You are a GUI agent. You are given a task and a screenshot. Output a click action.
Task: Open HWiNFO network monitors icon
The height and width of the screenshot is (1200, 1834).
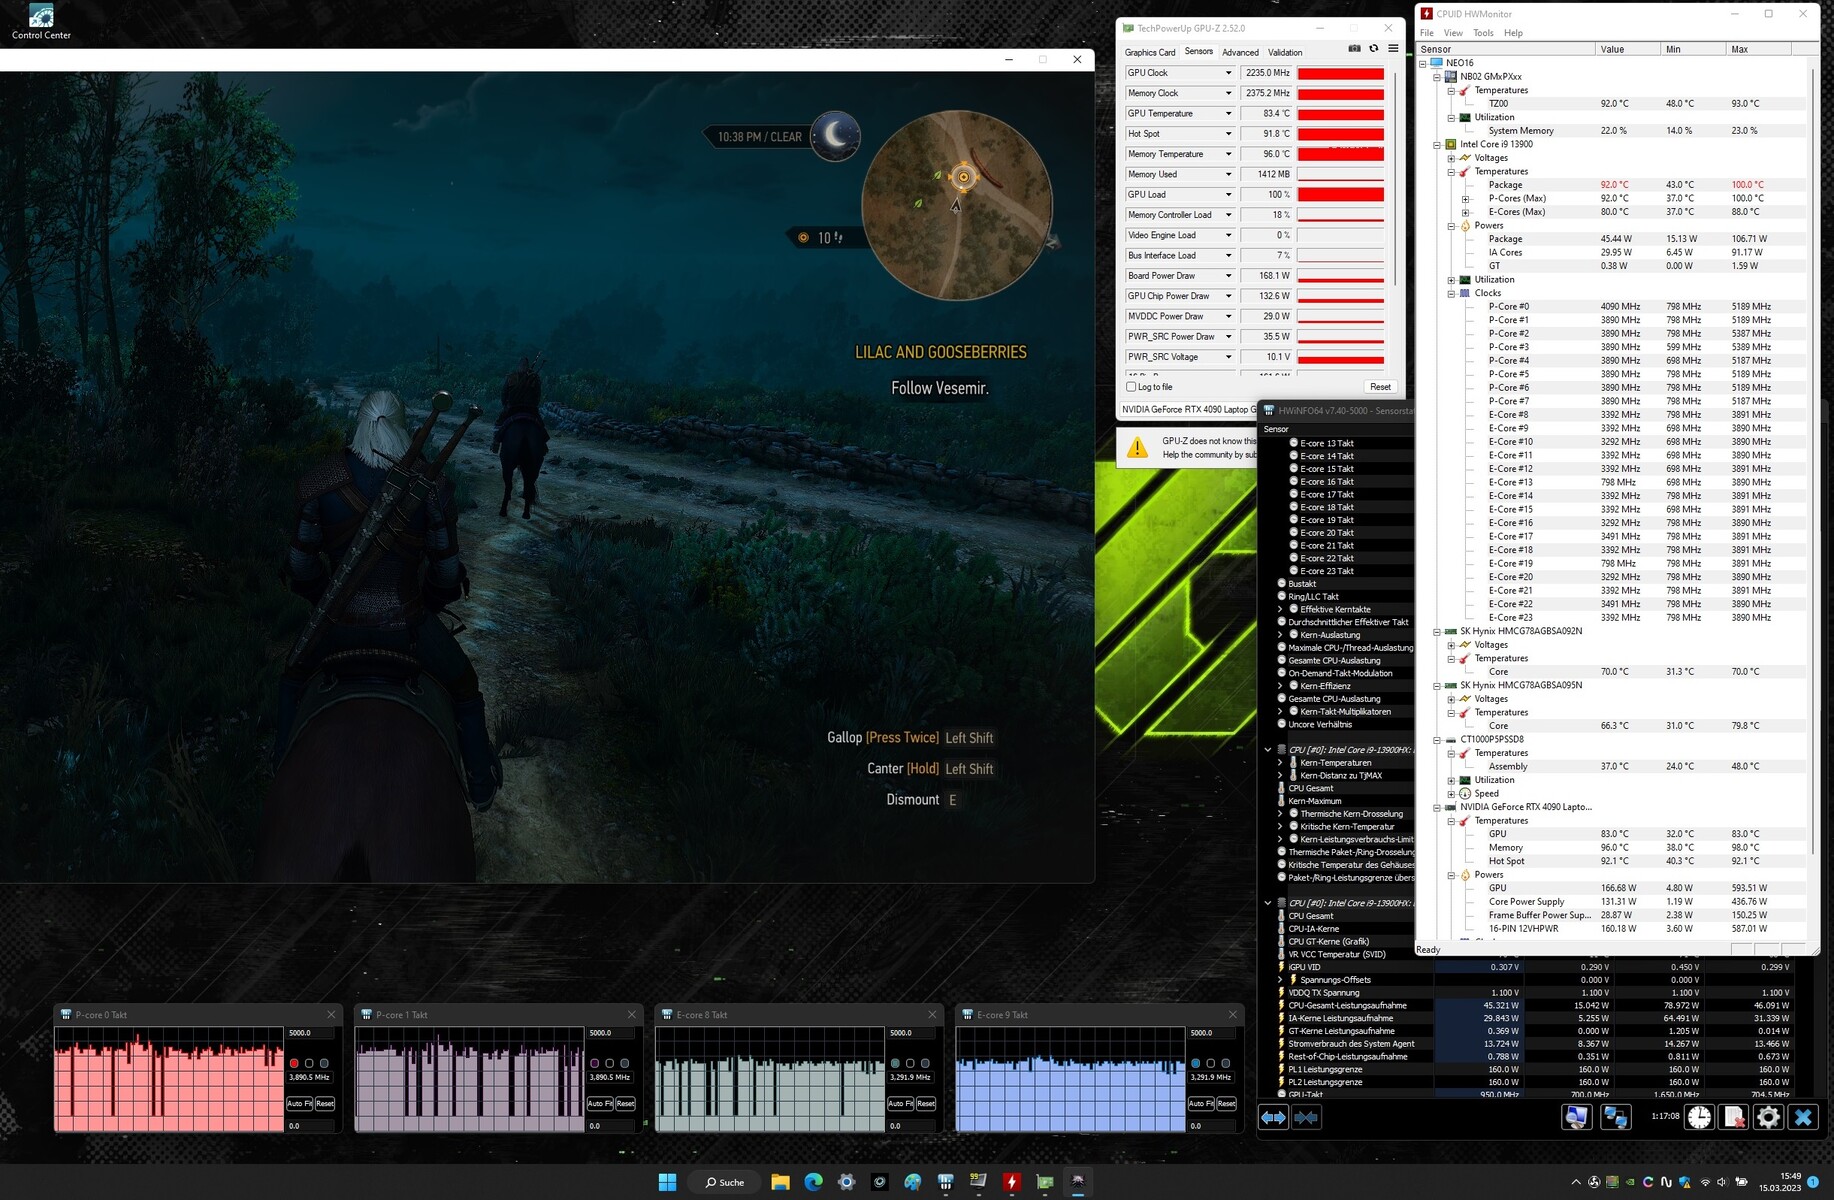[1615, 1117]
